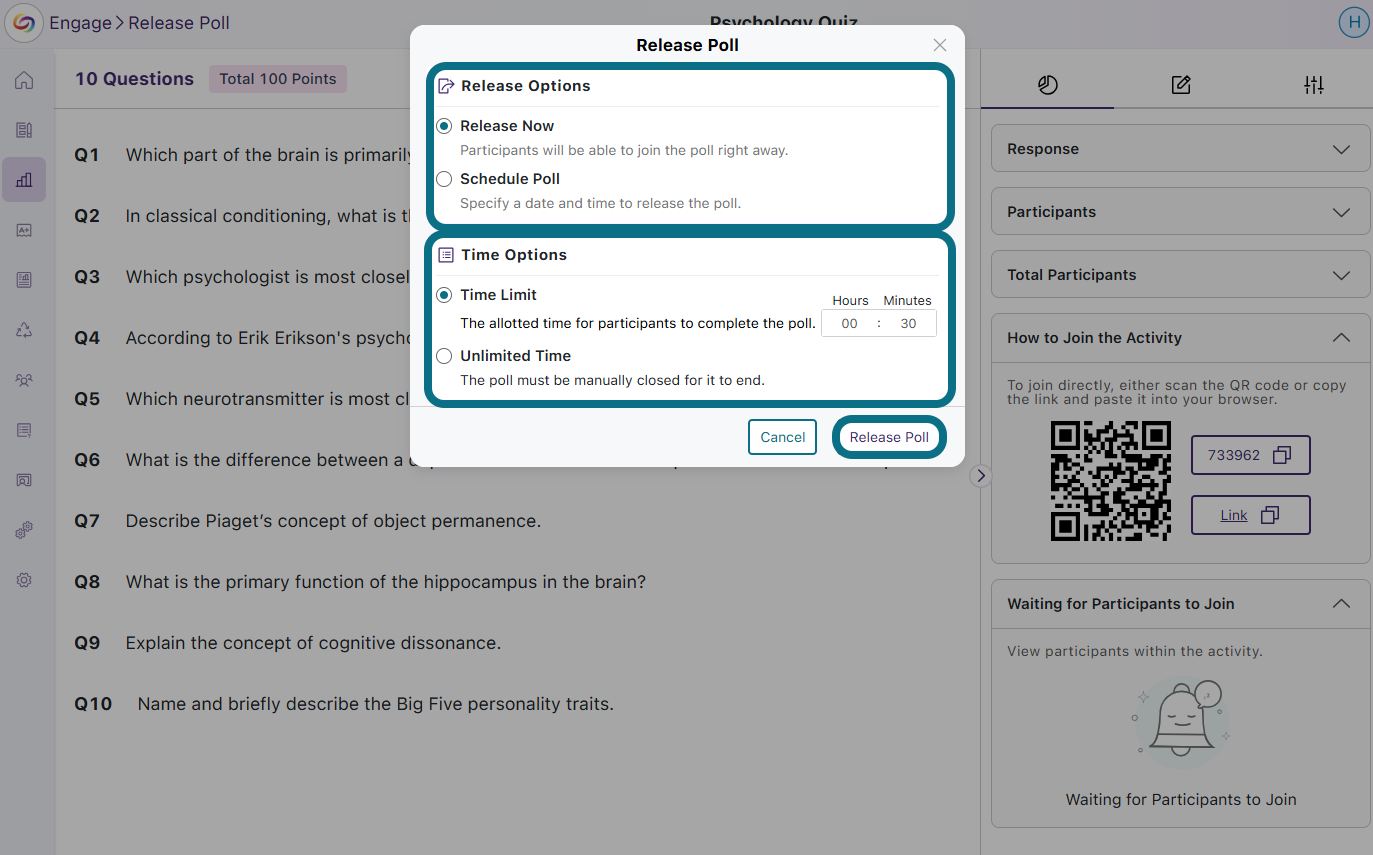Screen dimensions: 1373x855
Task: Open the bar chart poll icon in sidebar
Action: click(x=24, y=180)
